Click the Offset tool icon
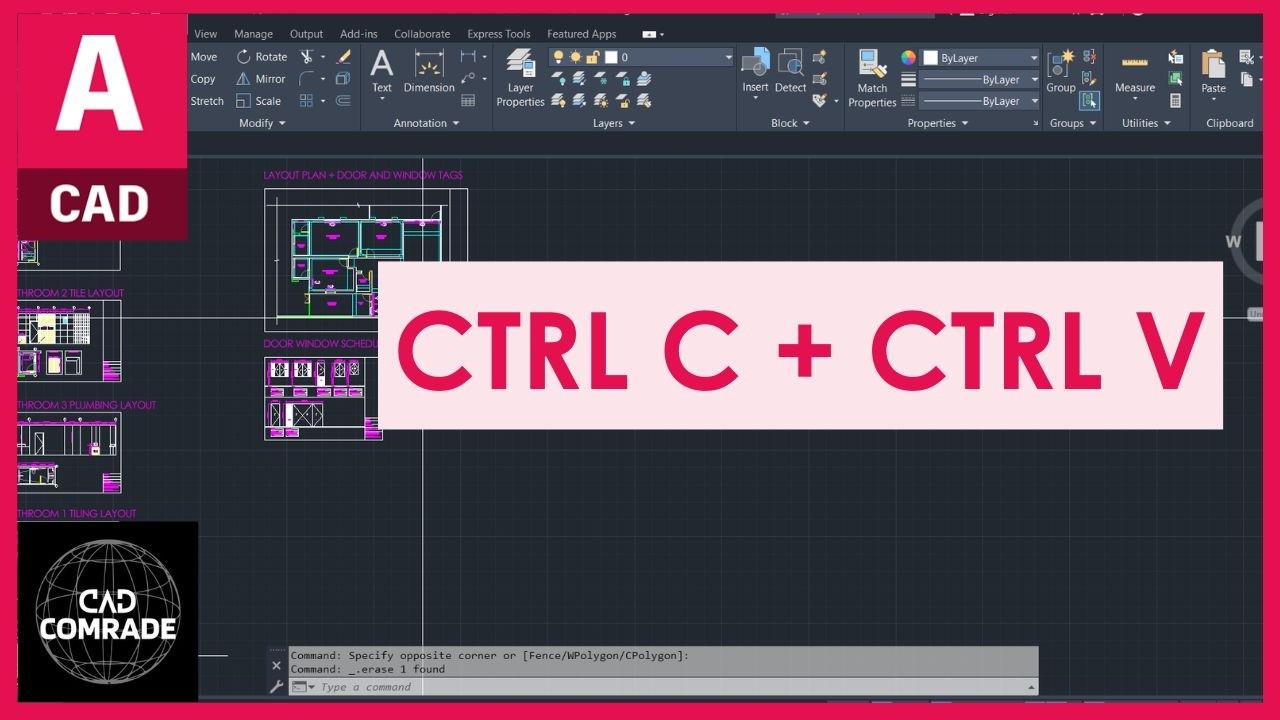1280x720 pixels. pyautogui.click(x=343, y=101)
